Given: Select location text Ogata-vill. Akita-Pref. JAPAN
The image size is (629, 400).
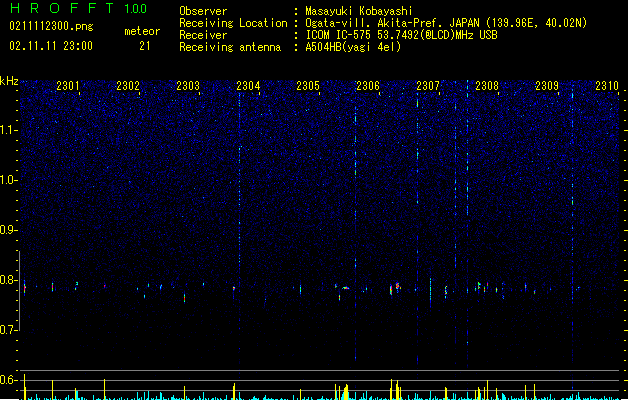Looking at the screenshot, I should click(392, 23).
